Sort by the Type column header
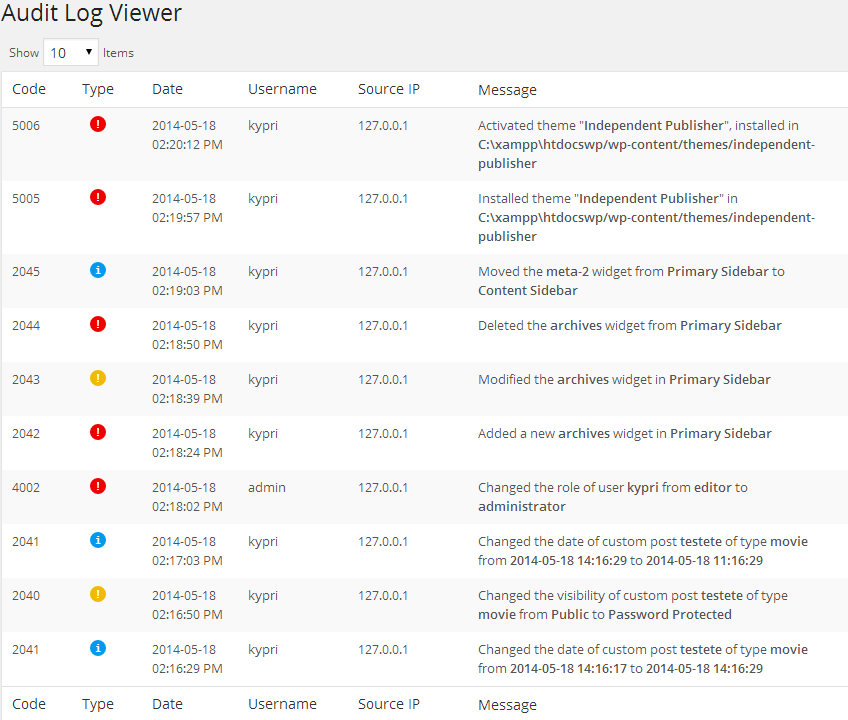Image resolution: width=848 pixels, height=720 pixels. coord(98,89)
